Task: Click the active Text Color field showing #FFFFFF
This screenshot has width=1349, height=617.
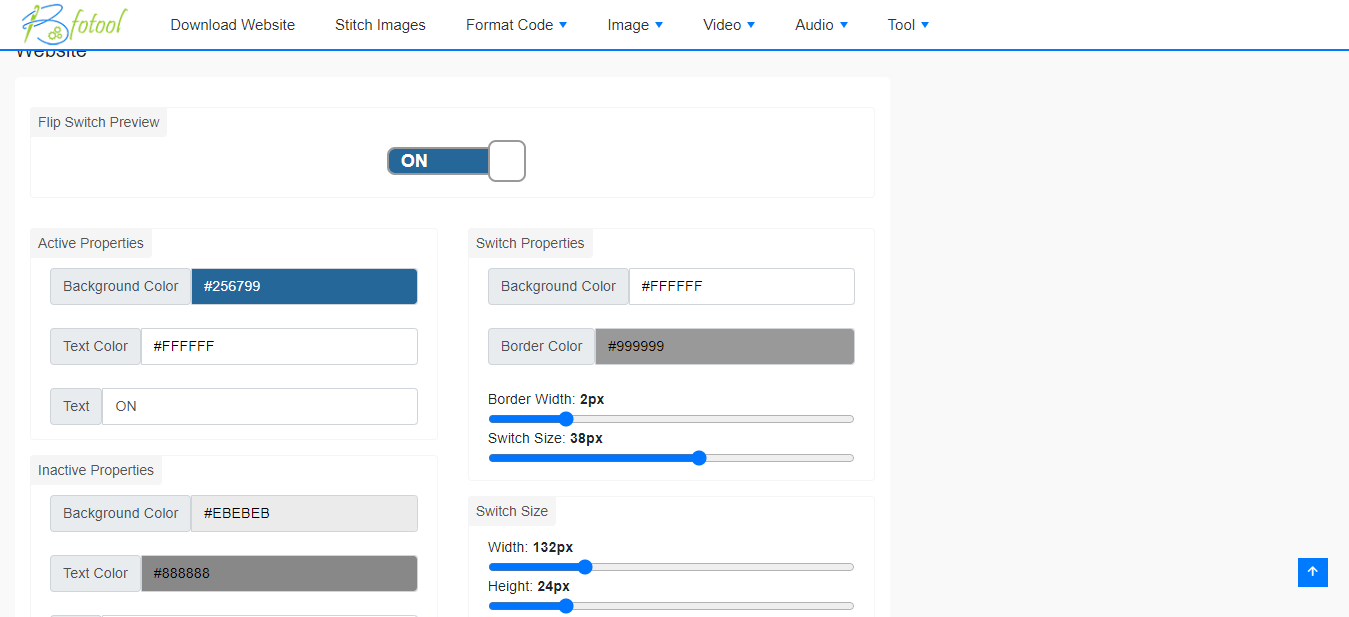Action: (279, 346)
